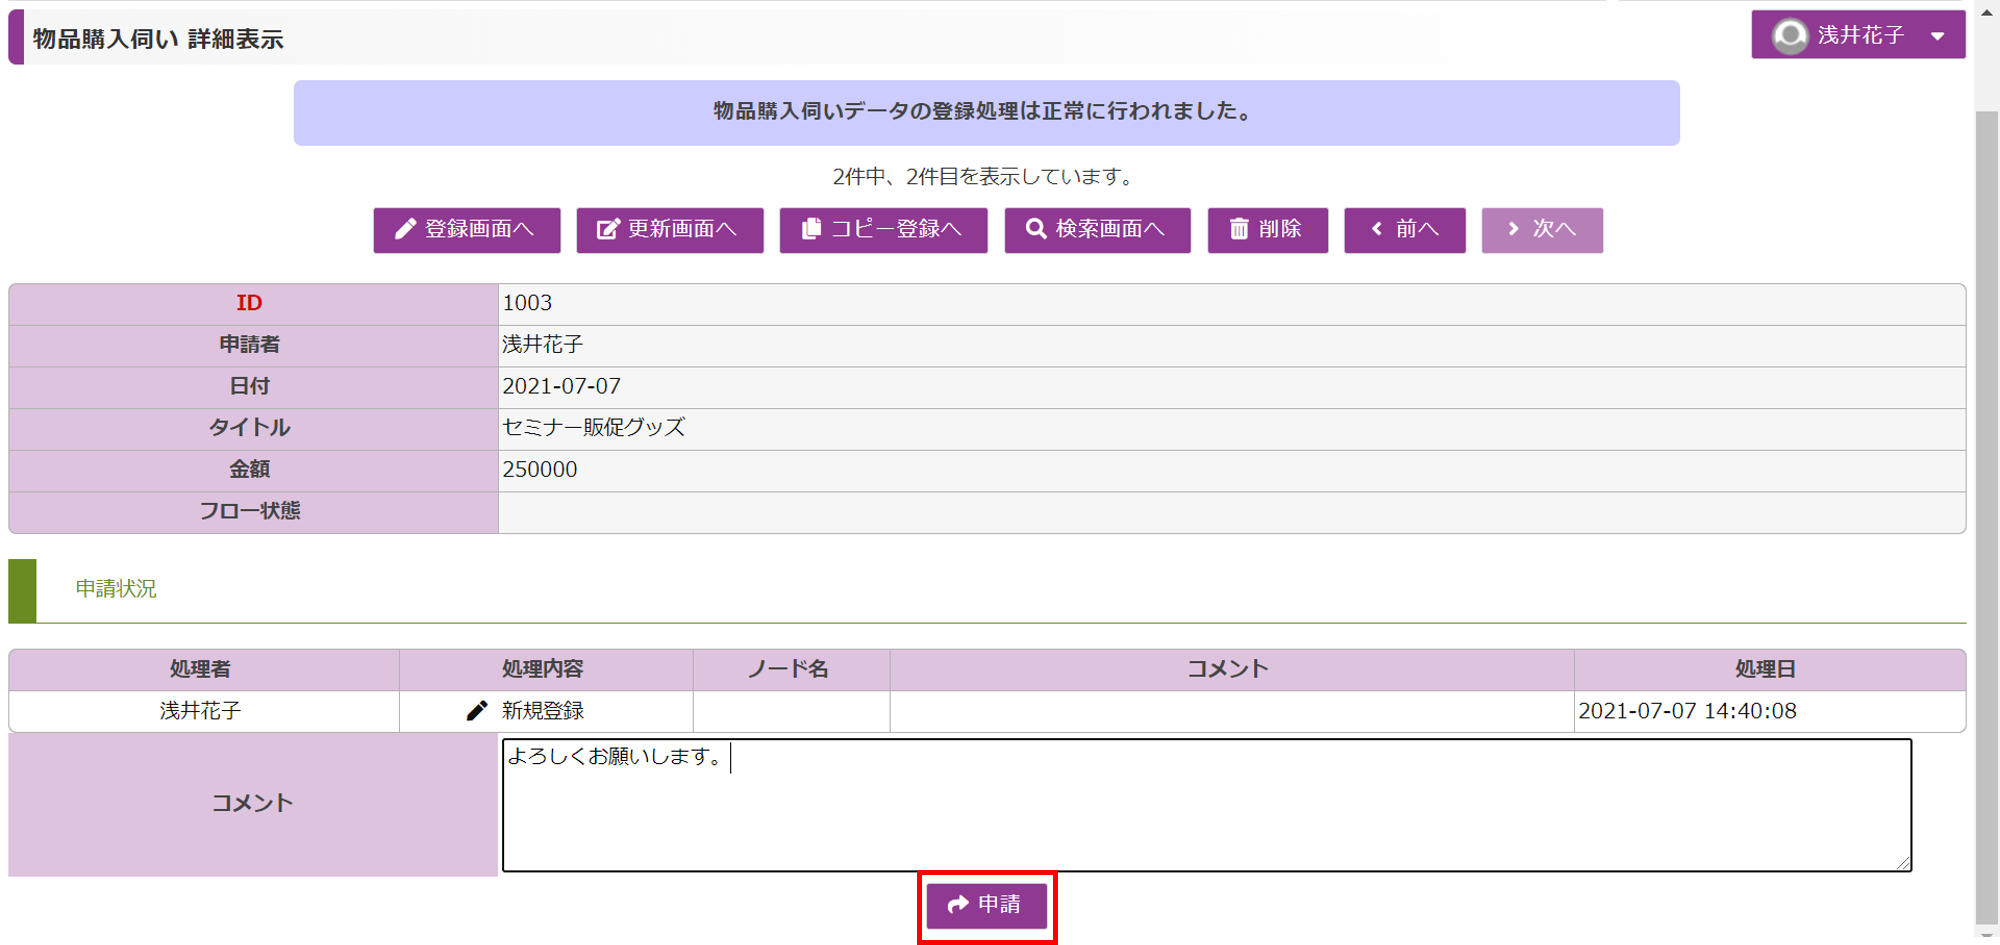2000x945 pixels.
Task: Click the 金額 row label
Action: click(x=249, y=470)
